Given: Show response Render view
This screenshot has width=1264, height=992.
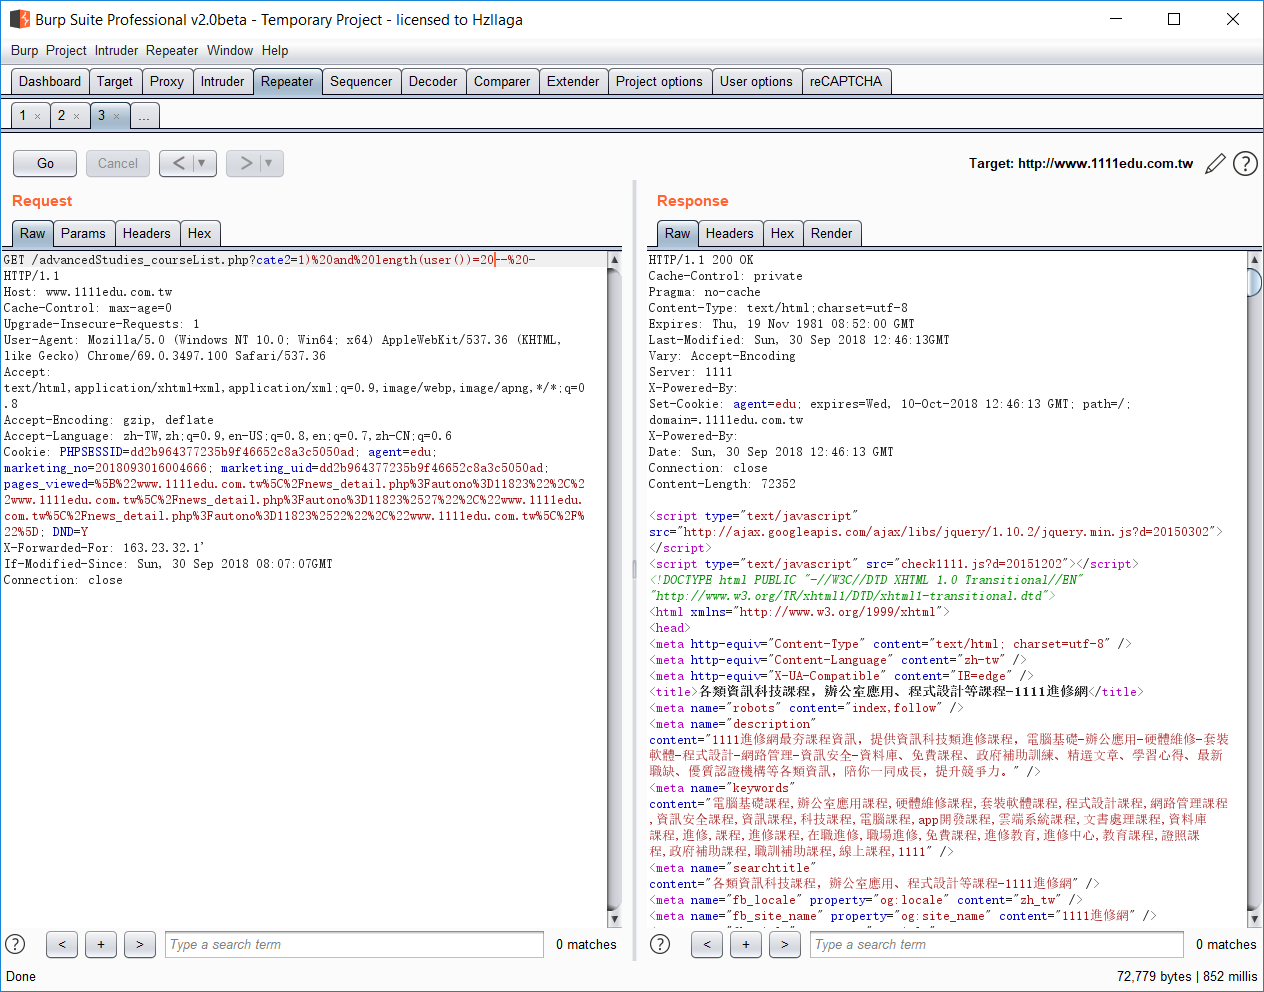Looking at the screenshot, I should coord(832,233).
